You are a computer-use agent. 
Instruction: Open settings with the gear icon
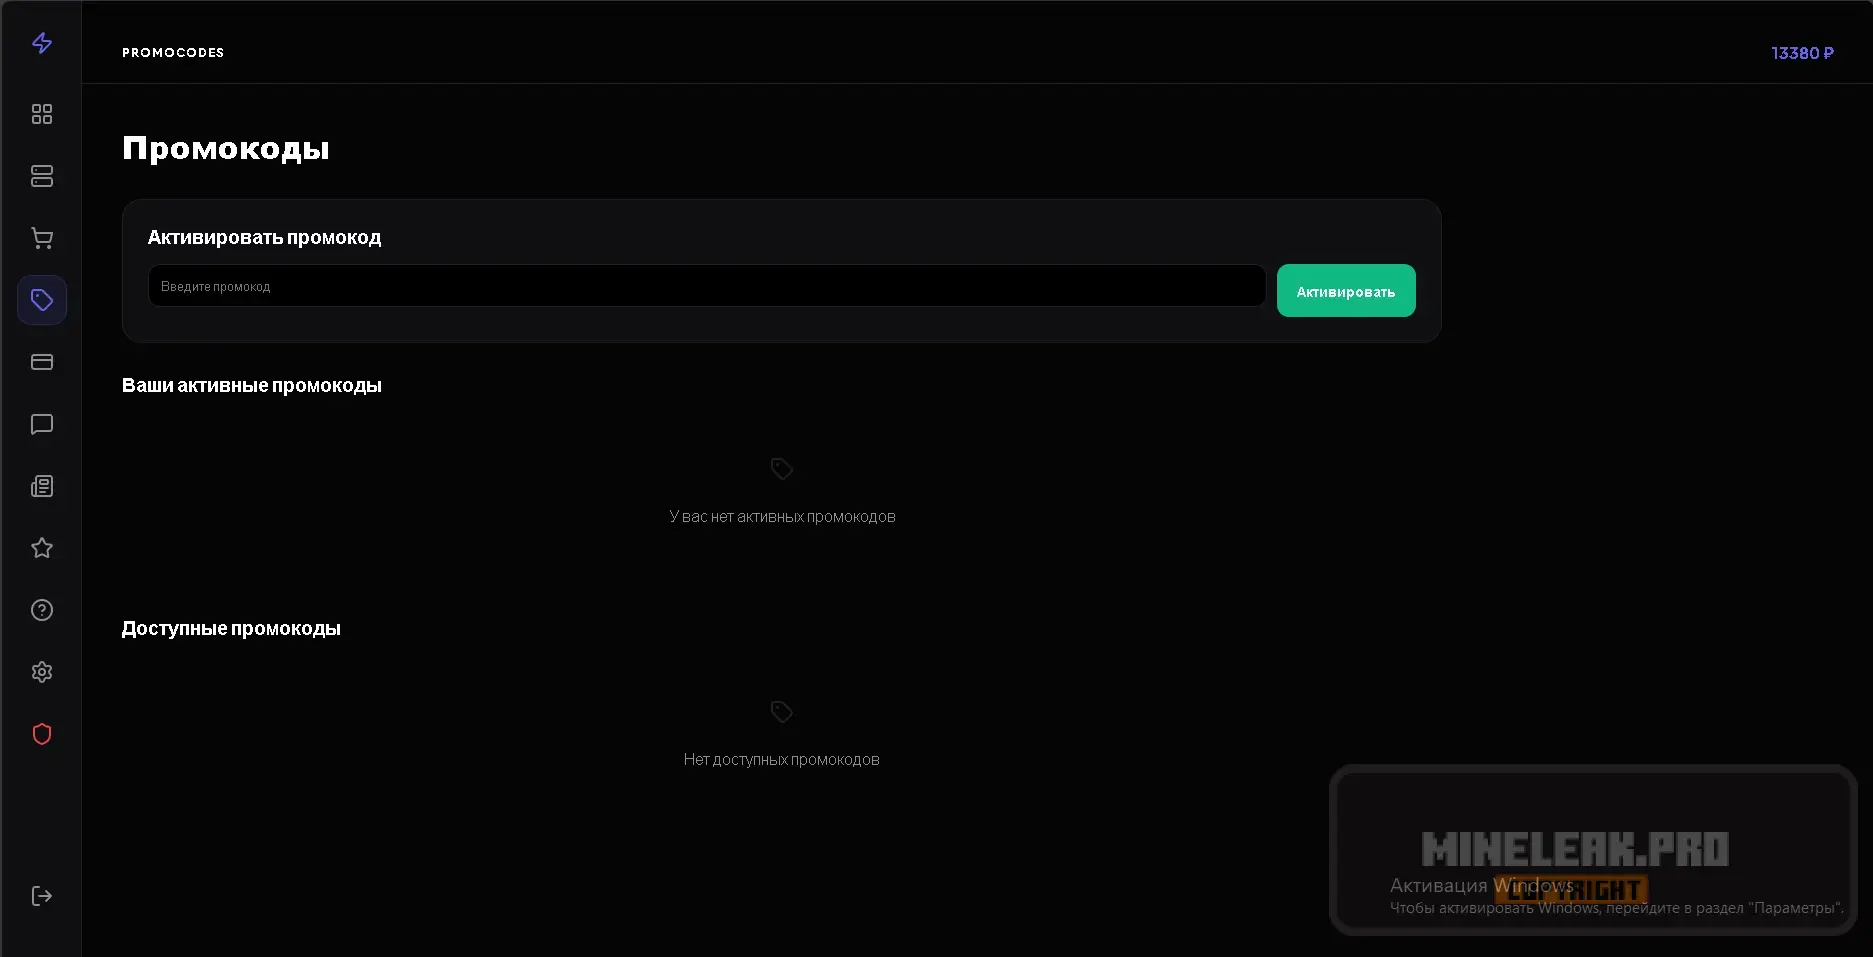tap(42, 672)
